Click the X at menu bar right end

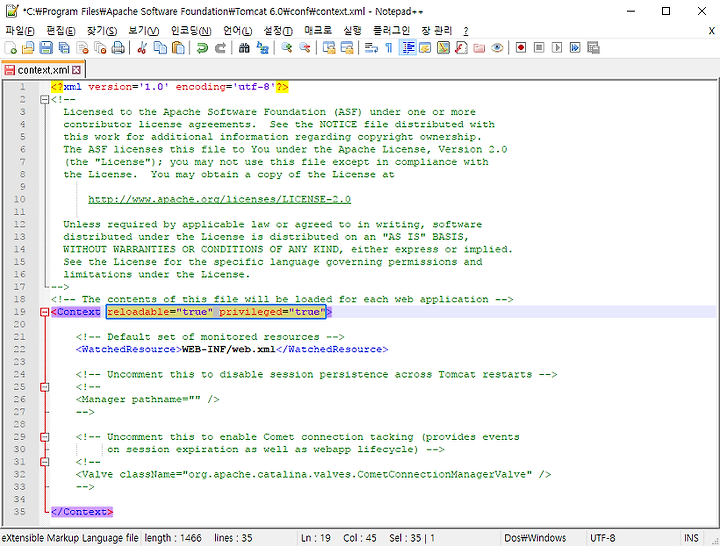pos(711,31)
